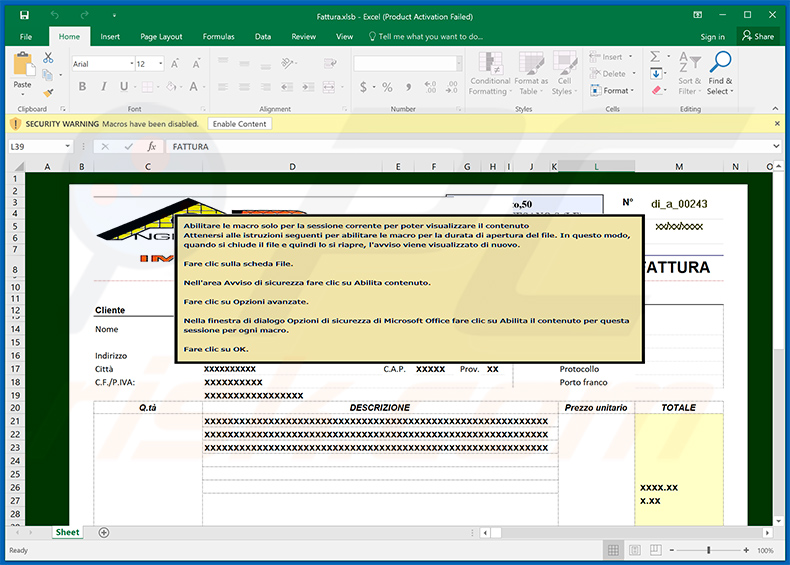
Task: Click the Copy icon
Action: (x=48, y=75)
